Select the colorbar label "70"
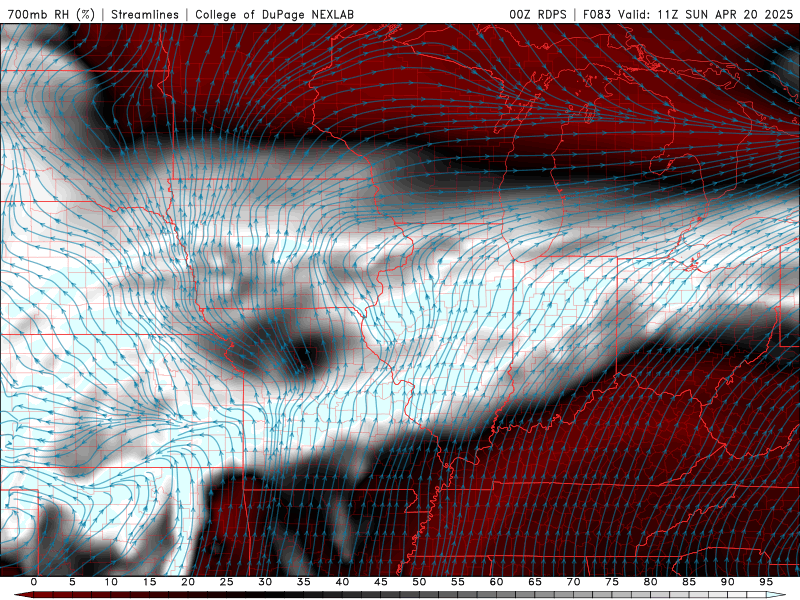800x600 pixels. click(573, 582)
